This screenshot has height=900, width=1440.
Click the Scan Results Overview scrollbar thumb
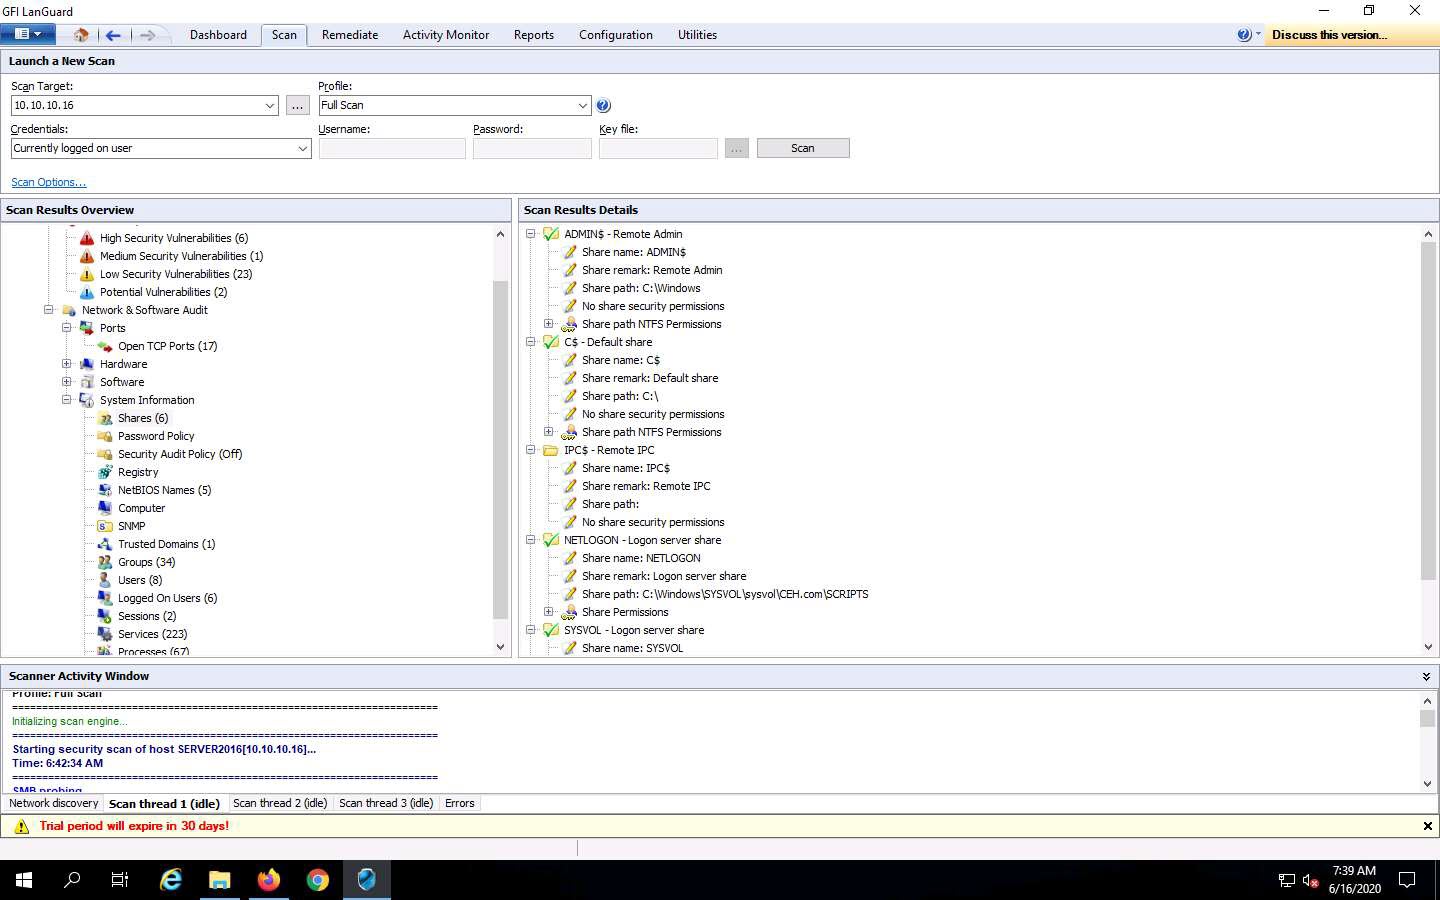coord(500,449)
